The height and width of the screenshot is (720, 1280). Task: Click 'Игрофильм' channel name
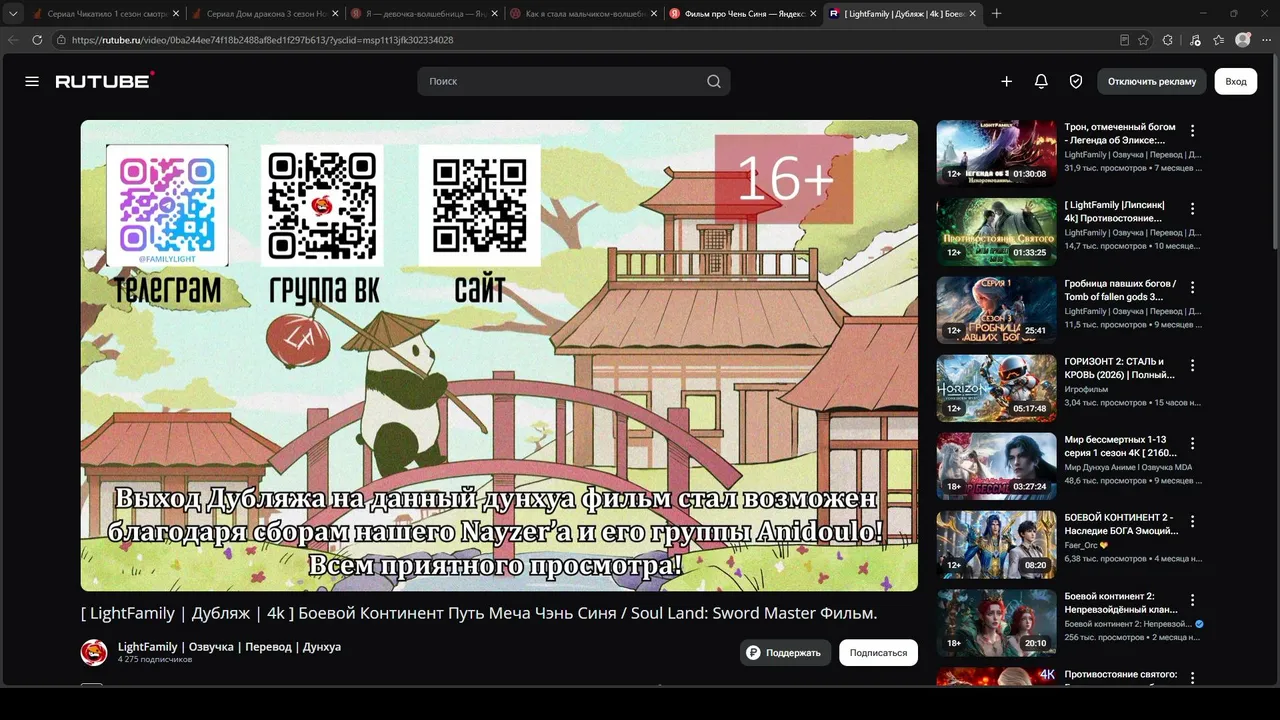point(1087,389)
